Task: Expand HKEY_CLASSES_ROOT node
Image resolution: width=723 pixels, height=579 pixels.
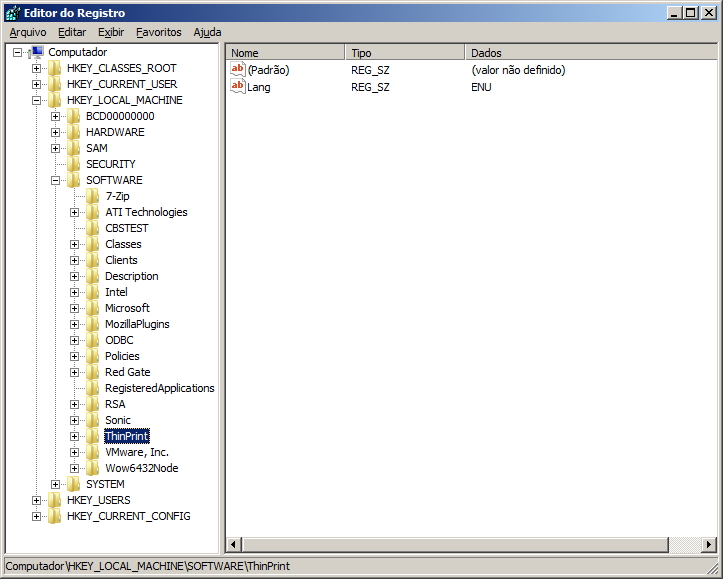Action: coord(36,68)
